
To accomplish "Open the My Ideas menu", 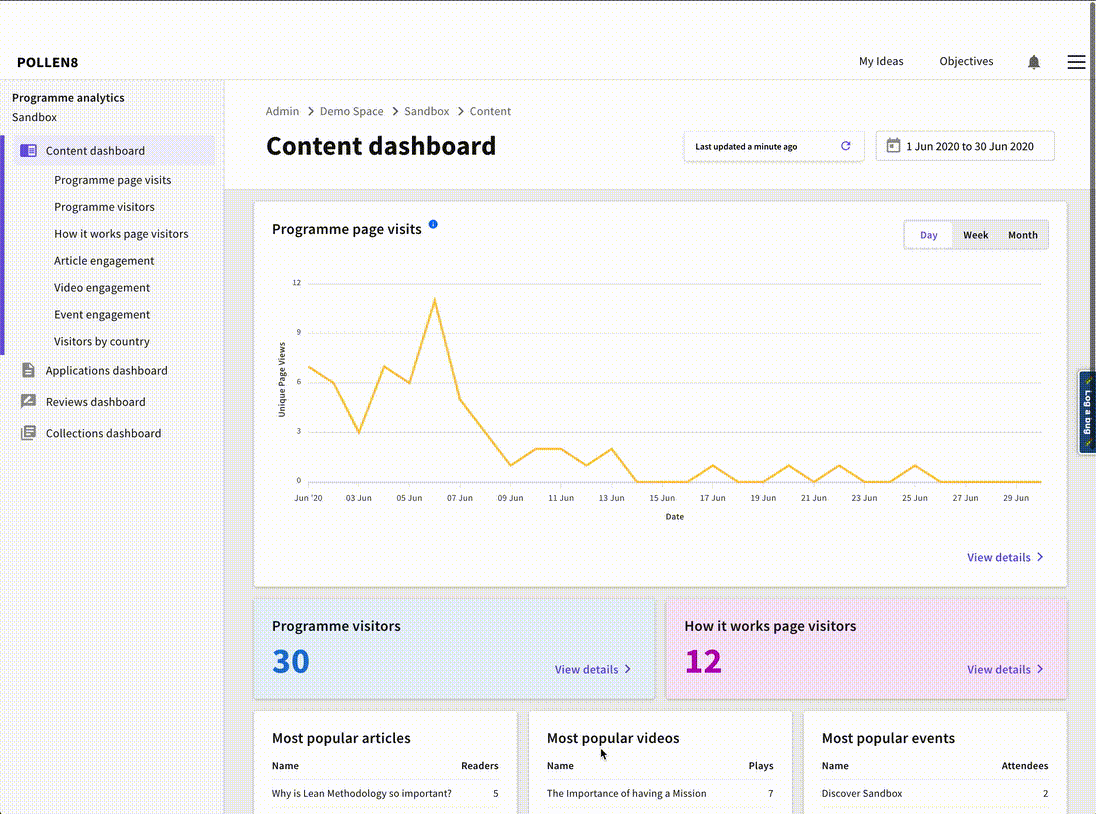I will coord(881,61).
